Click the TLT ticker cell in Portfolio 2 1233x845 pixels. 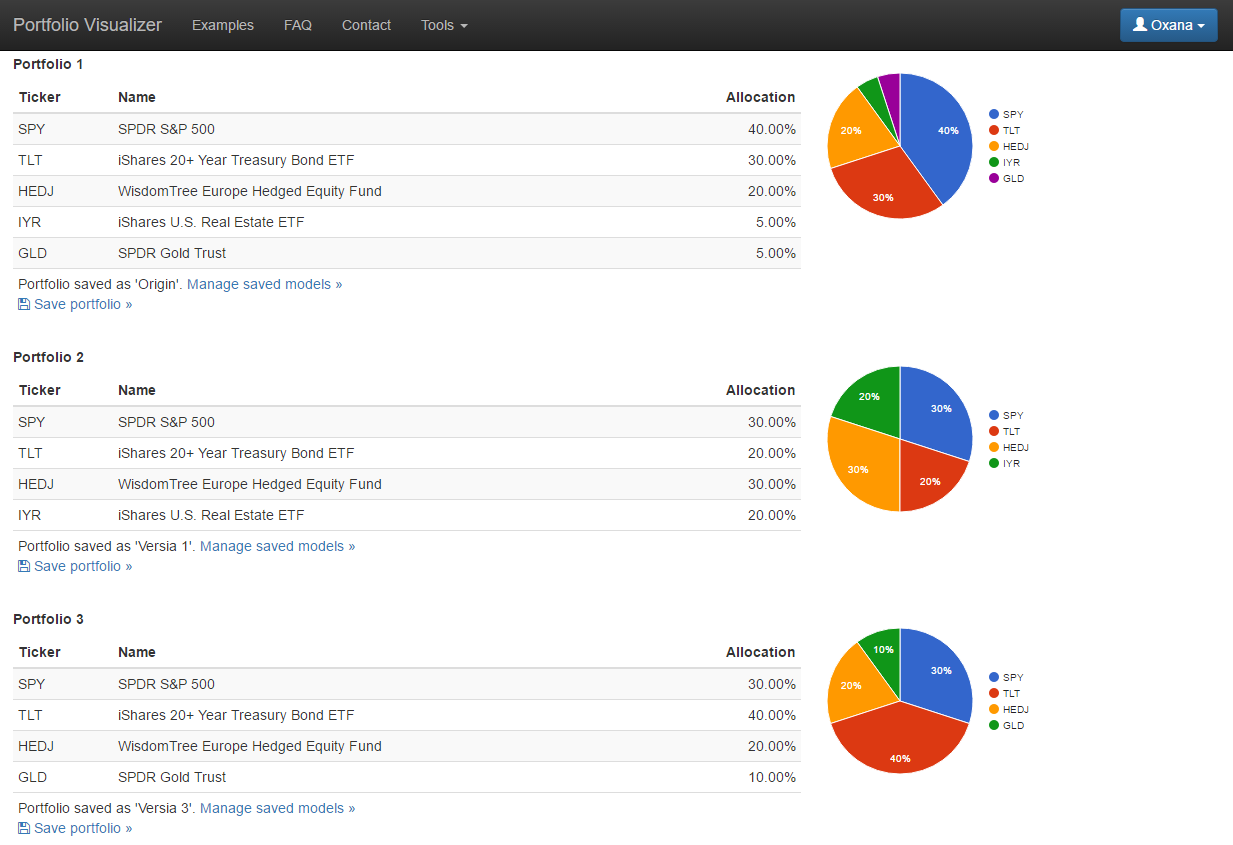[x=30, y=453]
